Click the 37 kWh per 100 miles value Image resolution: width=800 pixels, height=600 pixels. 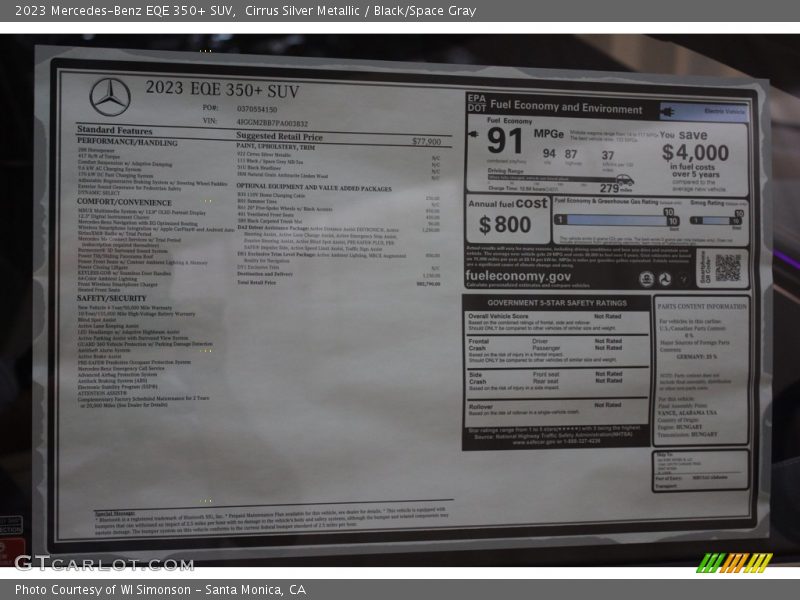pyautogui.click(x=608, y=156)
